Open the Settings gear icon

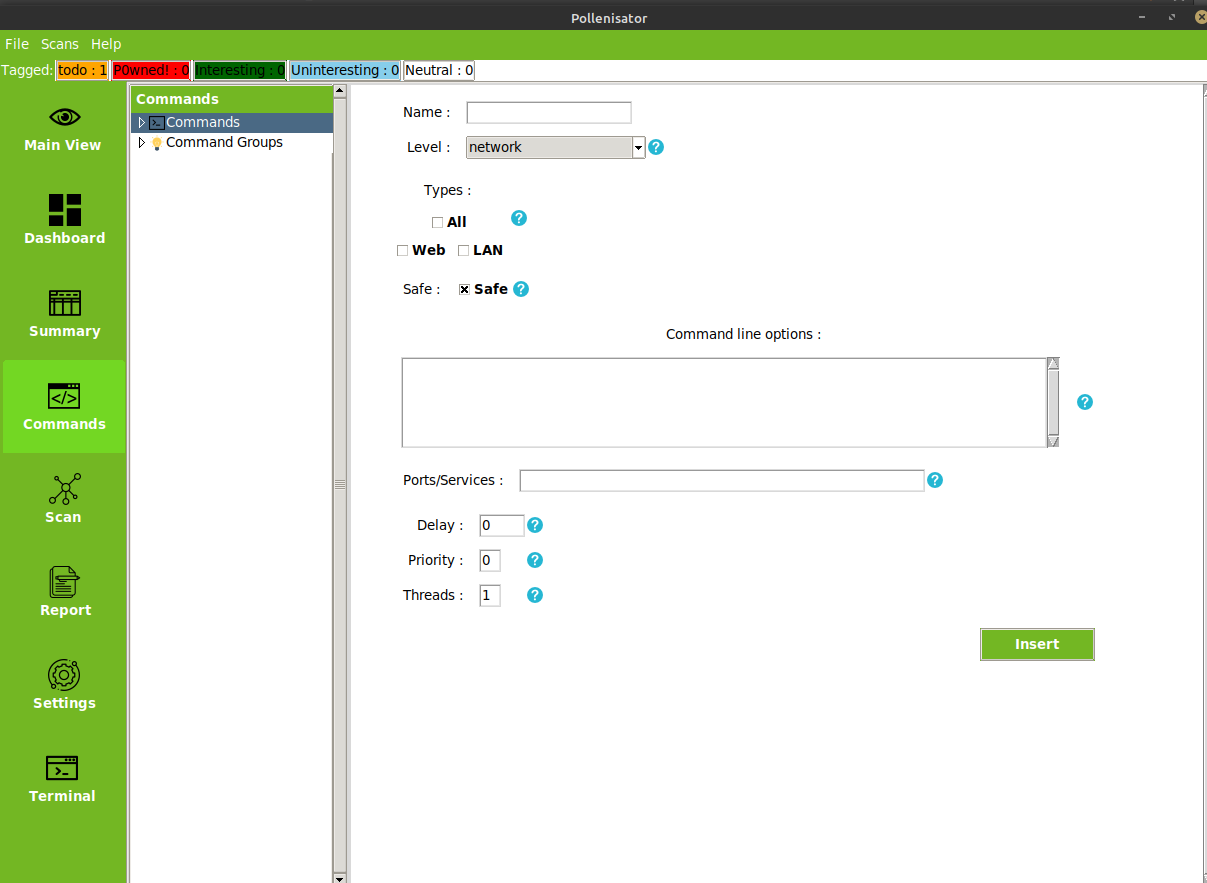click(x=64, y=675)
